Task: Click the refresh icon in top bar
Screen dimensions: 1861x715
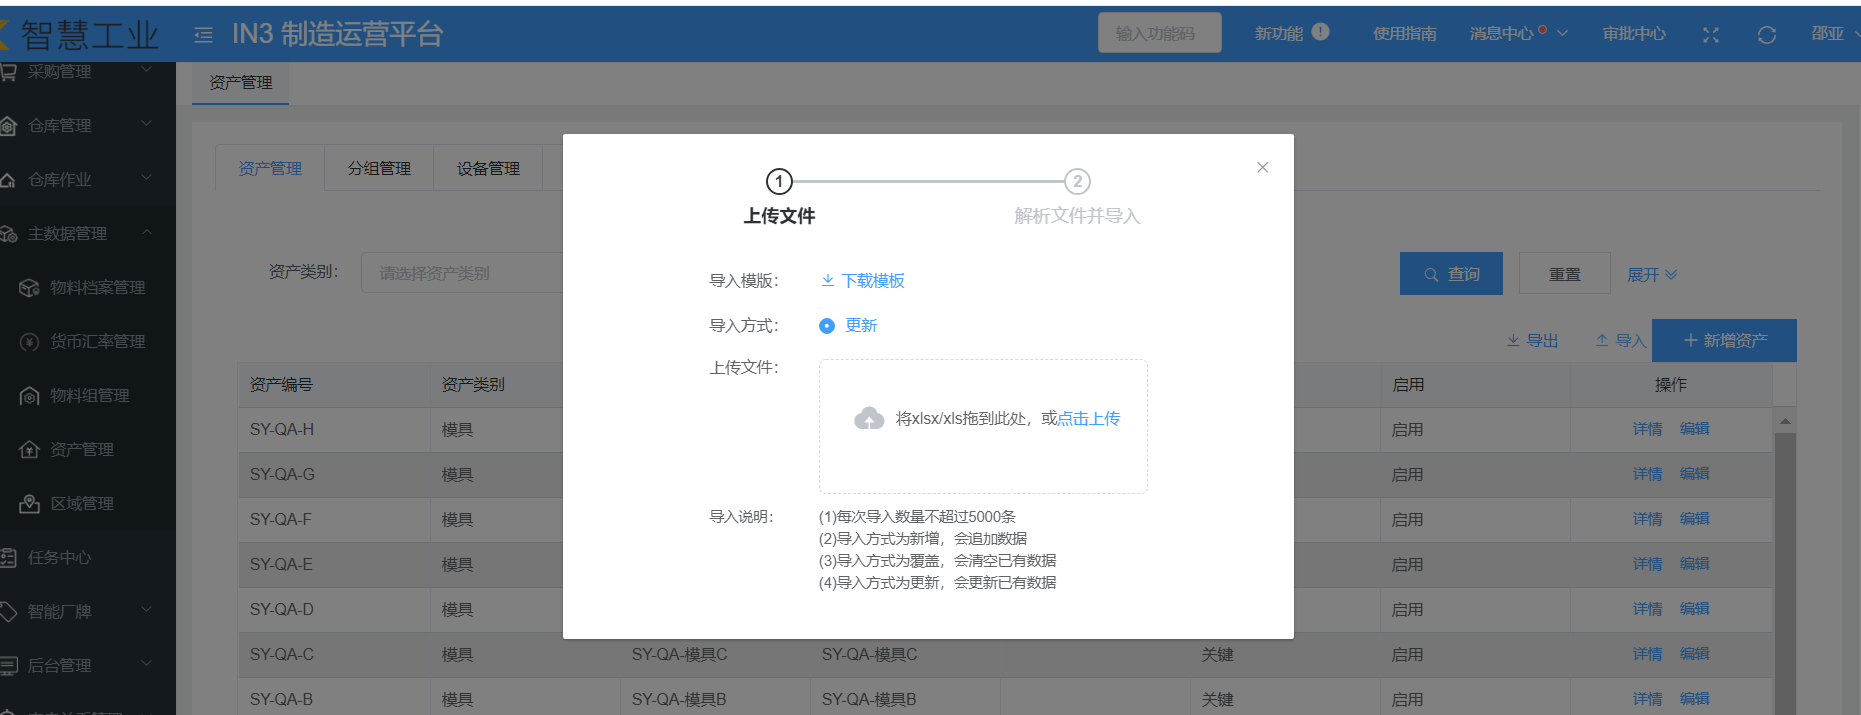Action: [x=1767, y=35]
